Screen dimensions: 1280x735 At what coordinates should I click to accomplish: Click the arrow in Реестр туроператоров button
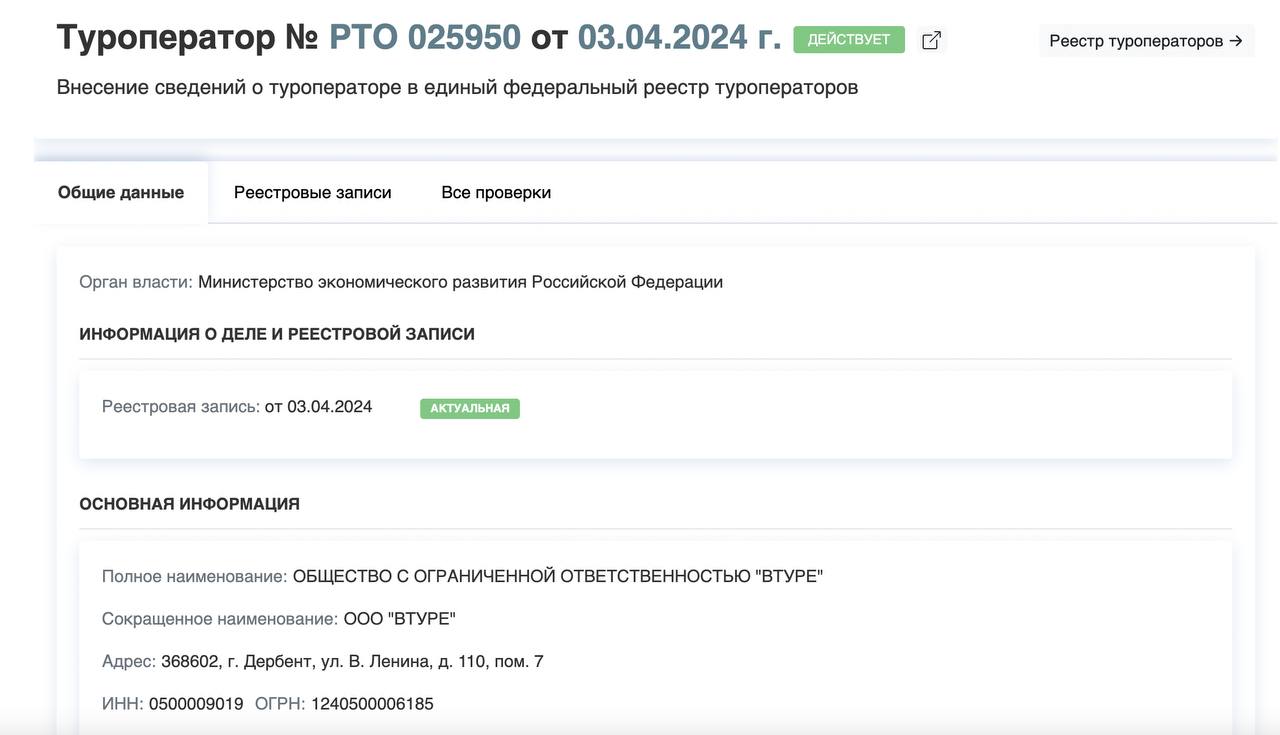pyautogui.click(x=1236, y=41)
